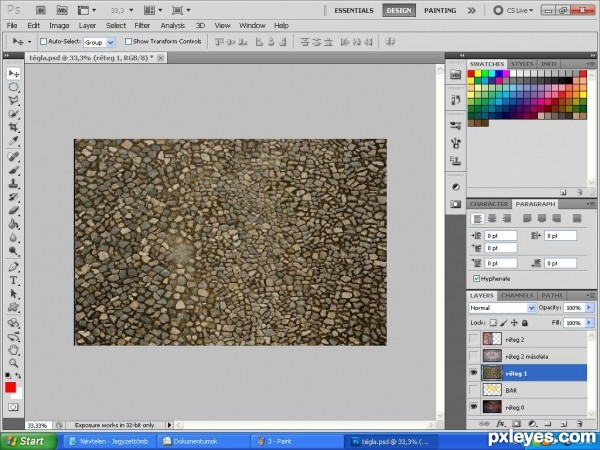This screenshot has width=600, height=450.
Task: Open the Image menu
Action: pos(59,26)
